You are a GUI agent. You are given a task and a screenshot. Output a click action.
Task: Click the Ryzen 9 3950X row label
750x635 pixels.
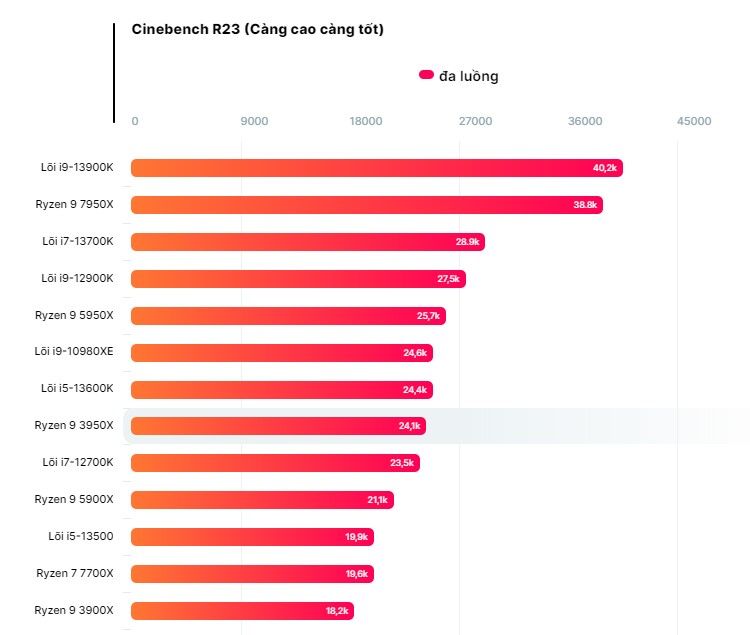74,426
